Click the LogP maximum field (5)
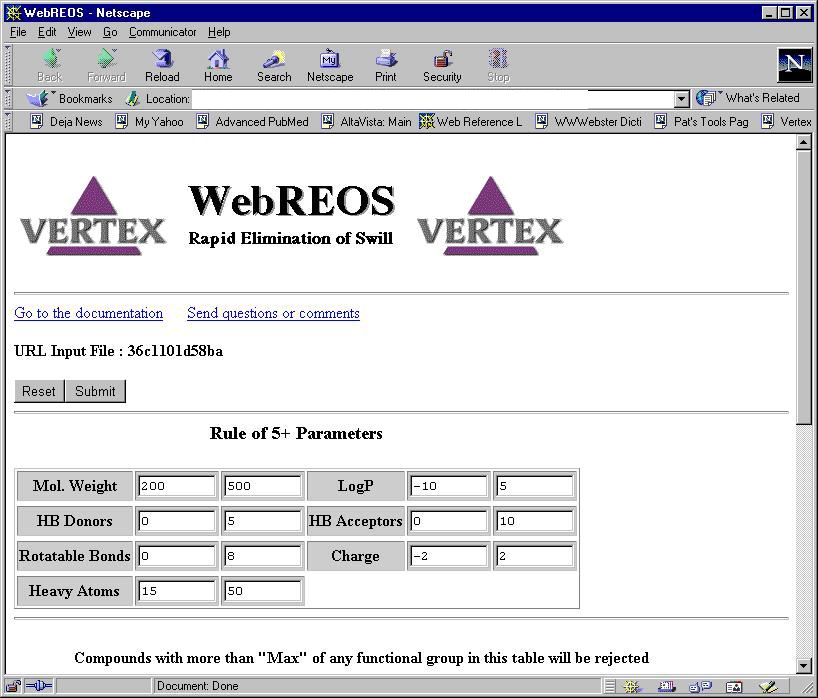This screenshot has width=818, height=698. (x=535, y=486)
